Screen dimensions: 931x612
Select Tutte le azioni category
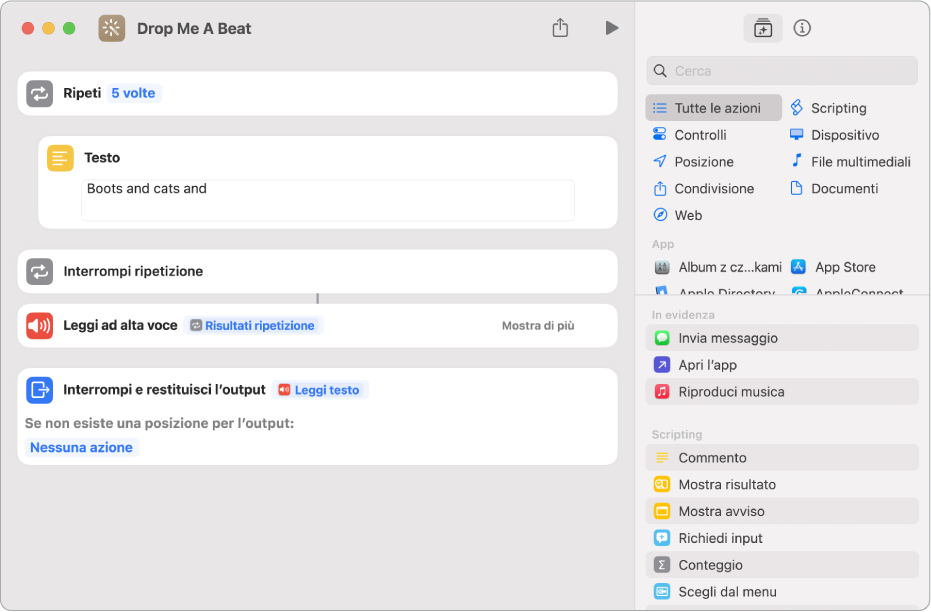tap(714, 108)
